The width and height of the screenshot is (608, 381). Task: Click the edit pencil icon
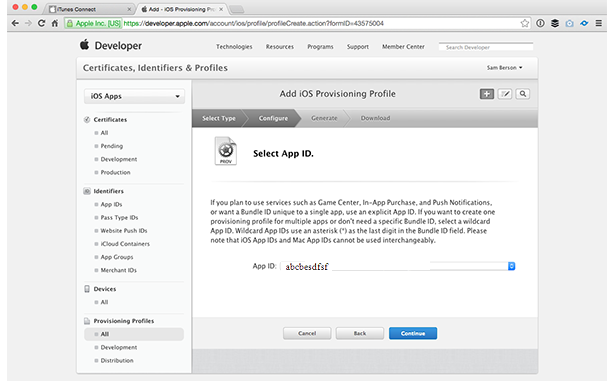pos(505,94)
